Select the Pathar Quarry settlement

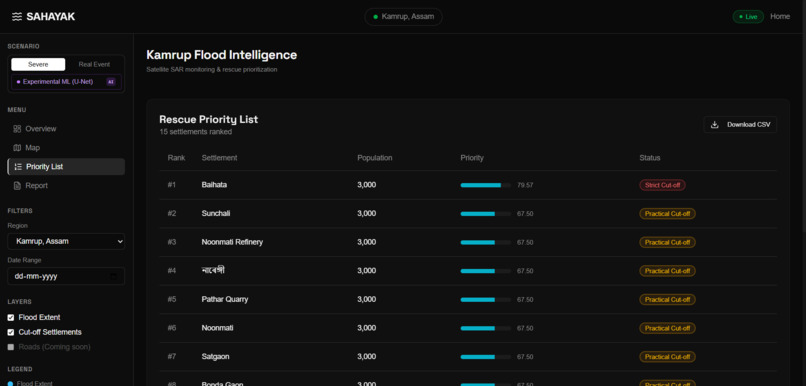[225, 299]
